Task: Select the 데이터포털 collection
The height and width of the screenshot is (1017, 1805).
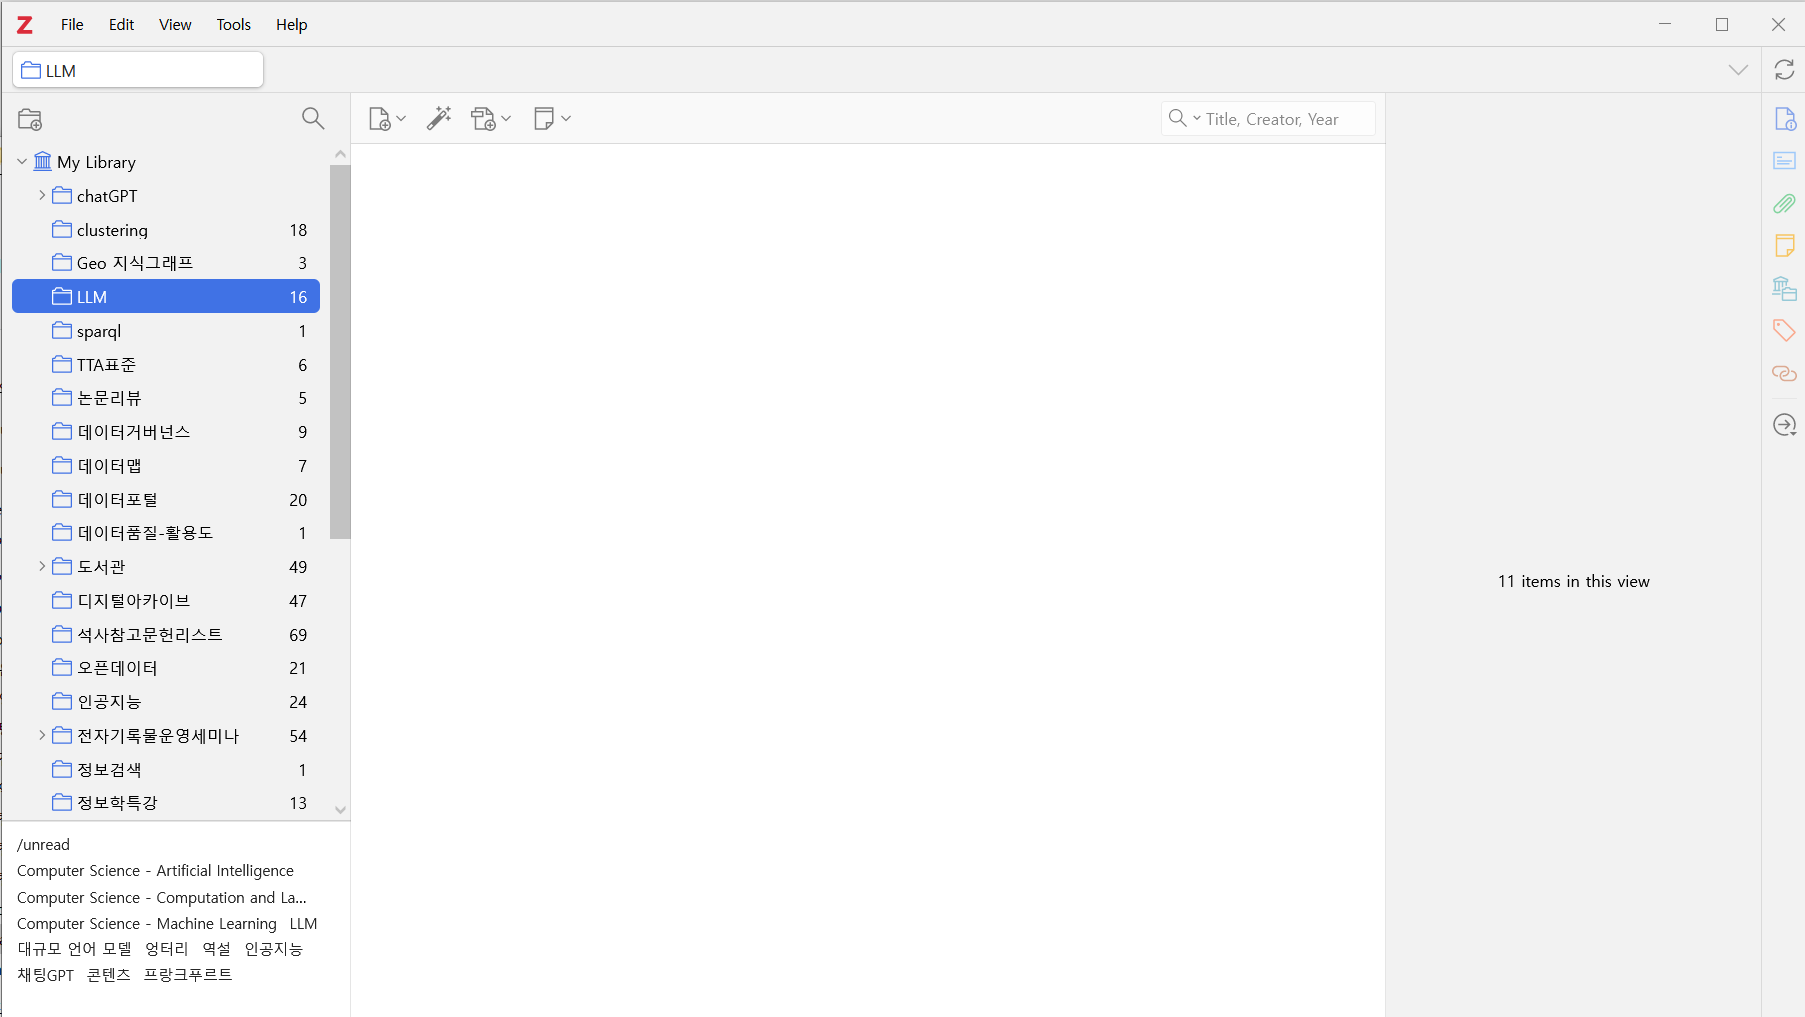Action: (x=166, y=500)
